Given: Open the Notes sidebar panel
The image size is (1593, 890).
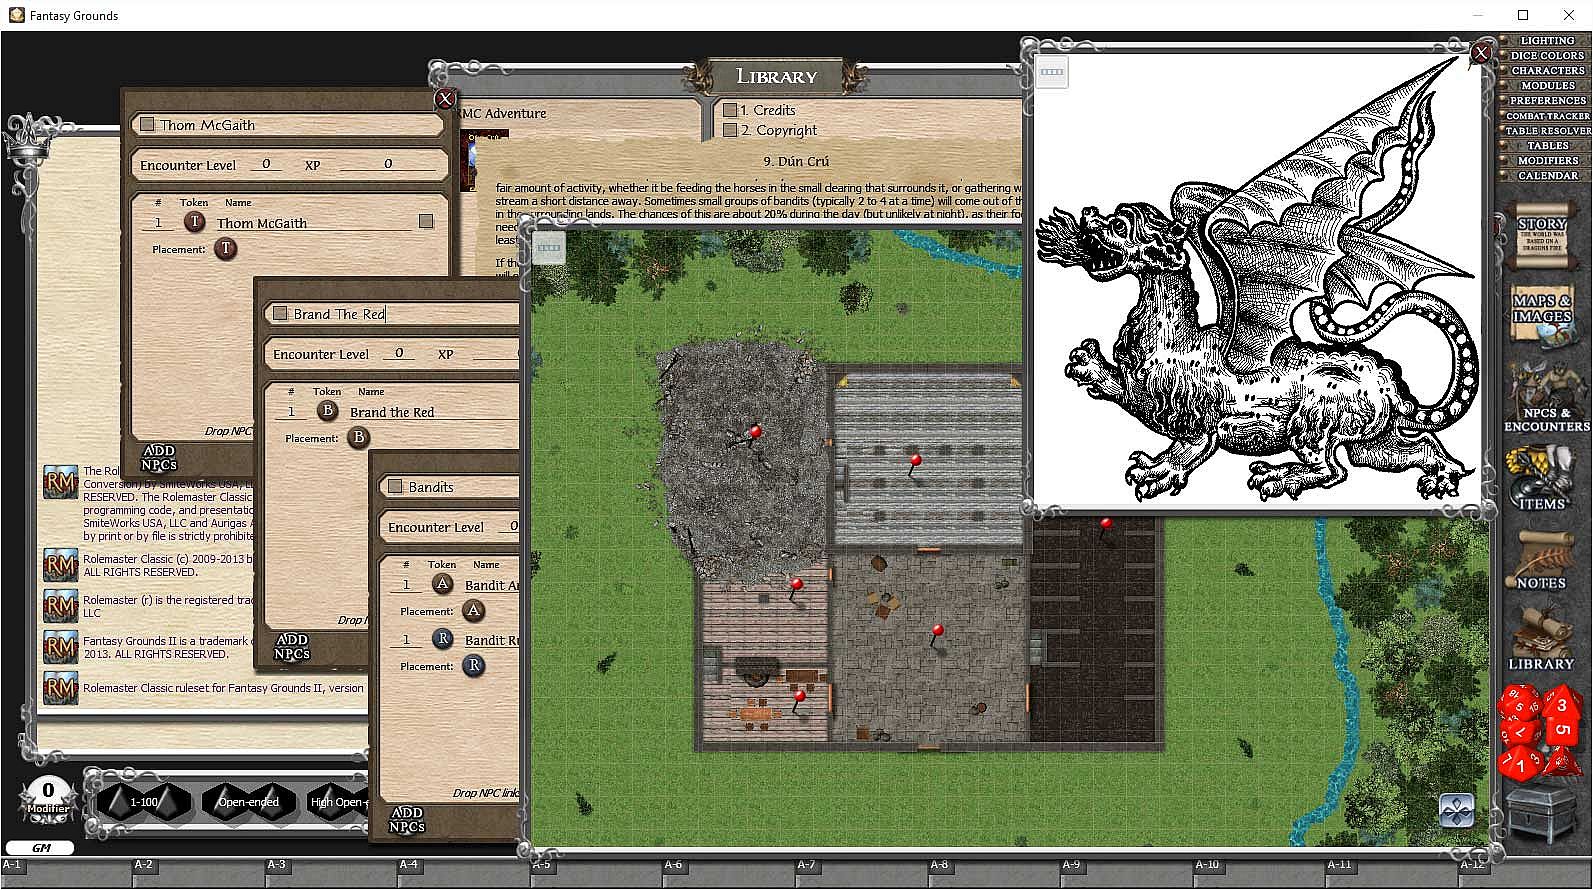Looking at the screenshot, I should [x=1541, y=560].
